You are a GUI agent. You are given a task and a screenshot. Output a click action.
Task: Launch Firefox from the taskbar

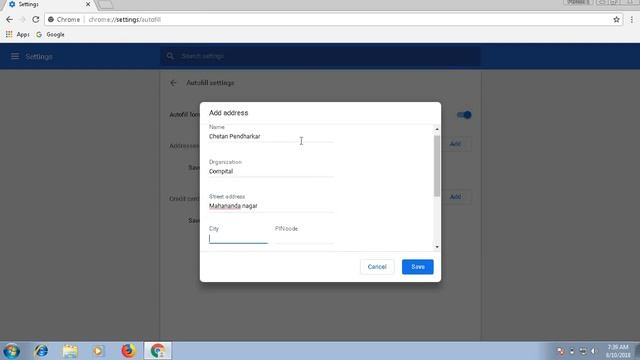pos(128,351)
